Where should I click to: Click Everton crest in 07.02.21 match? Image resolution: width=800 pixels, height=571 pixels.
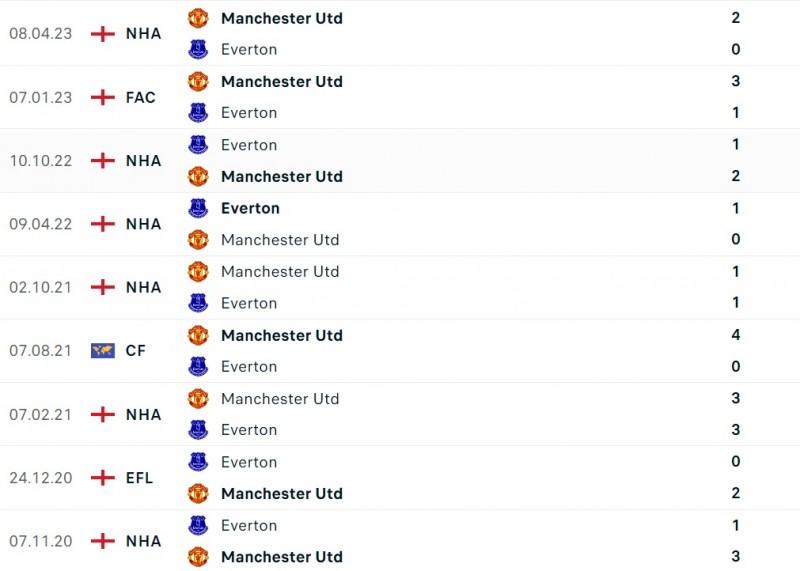tap(198, 430)
